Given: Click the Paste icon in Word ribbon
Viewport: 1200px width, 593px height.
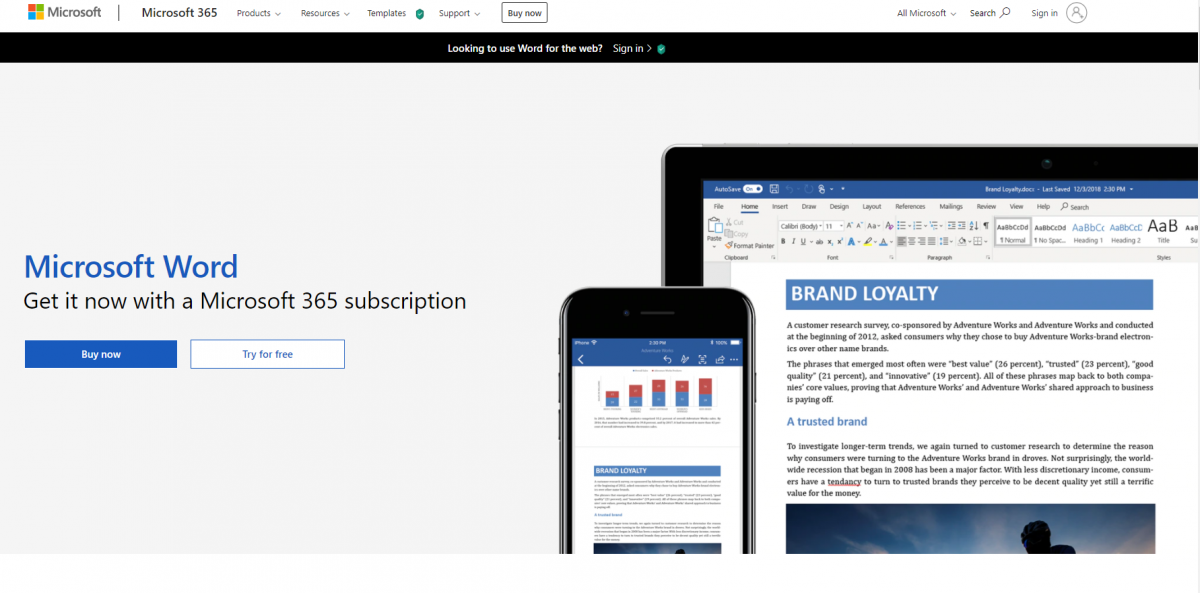Looking at the screenshot, I should coord(714,225).
